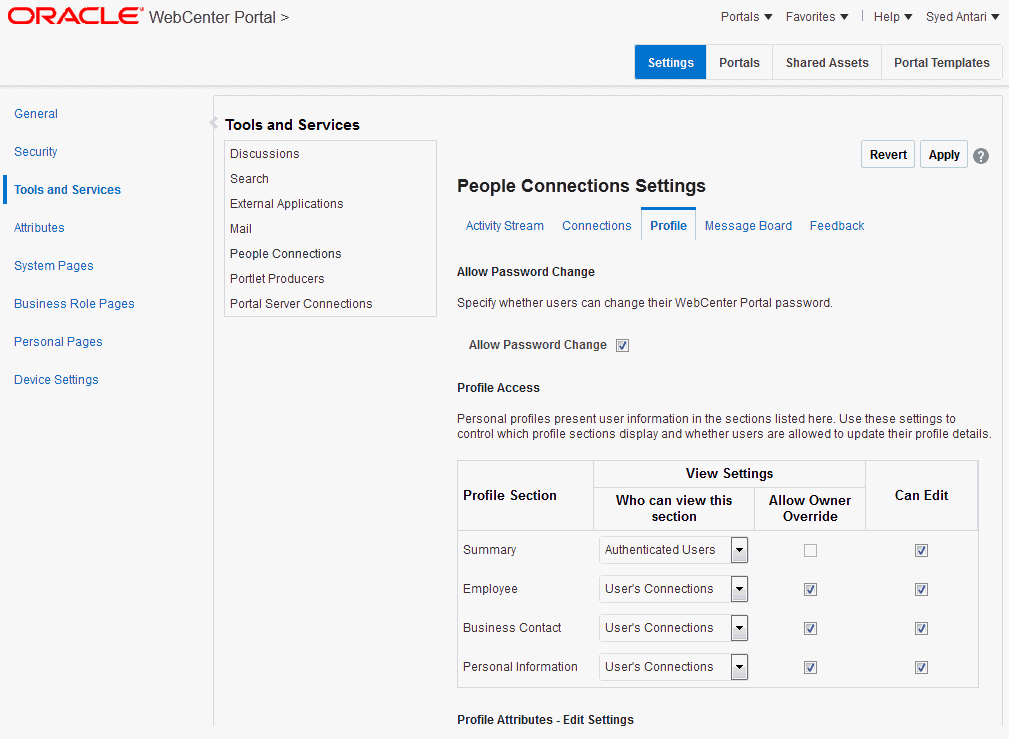The width and height of the screenshot is (1009, 739).
Task: Open the Help menu
Action: click(x=892, y=17)
